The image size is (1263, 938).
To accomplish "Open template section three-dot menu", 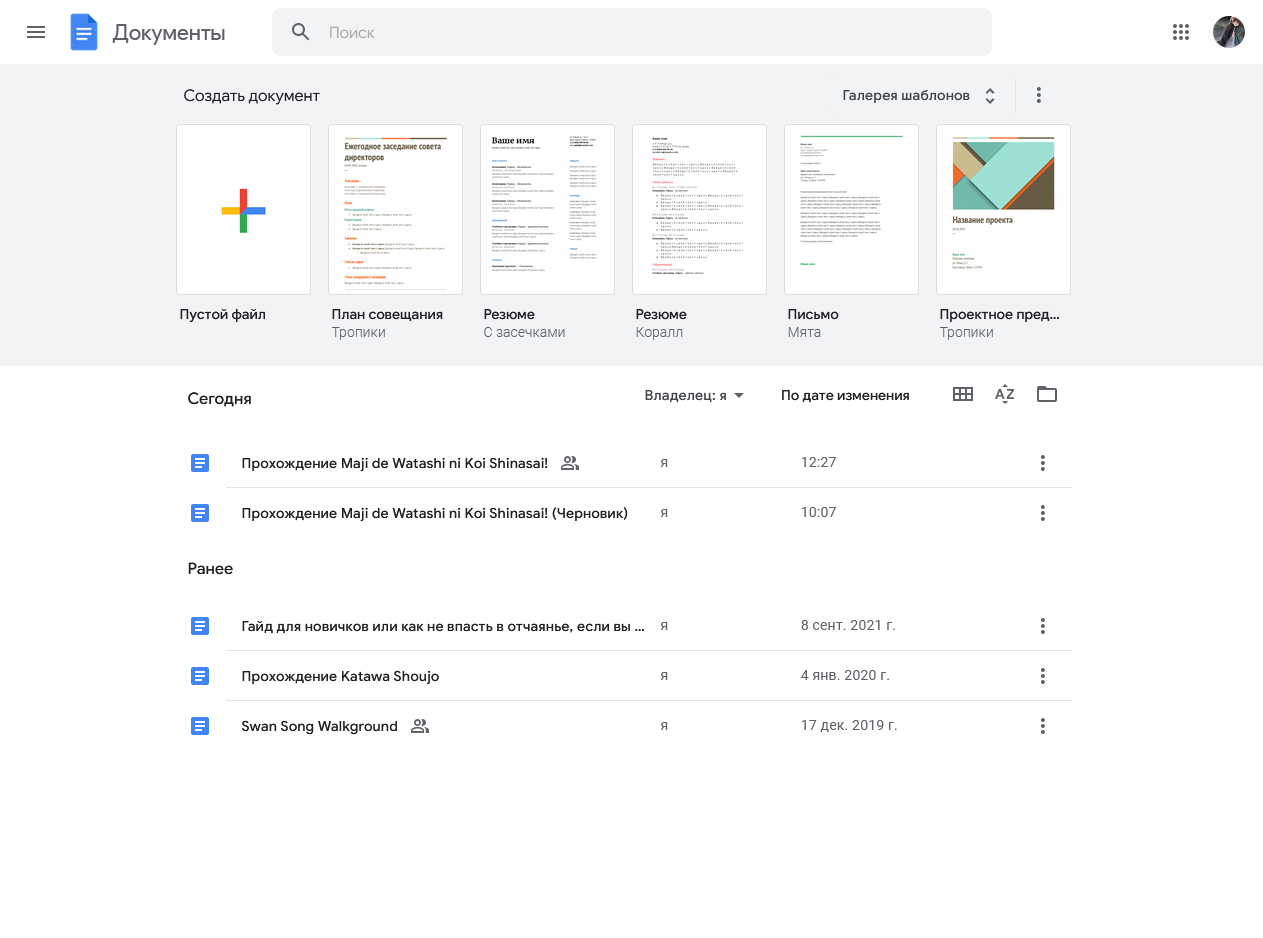I will pos(1039,96).
